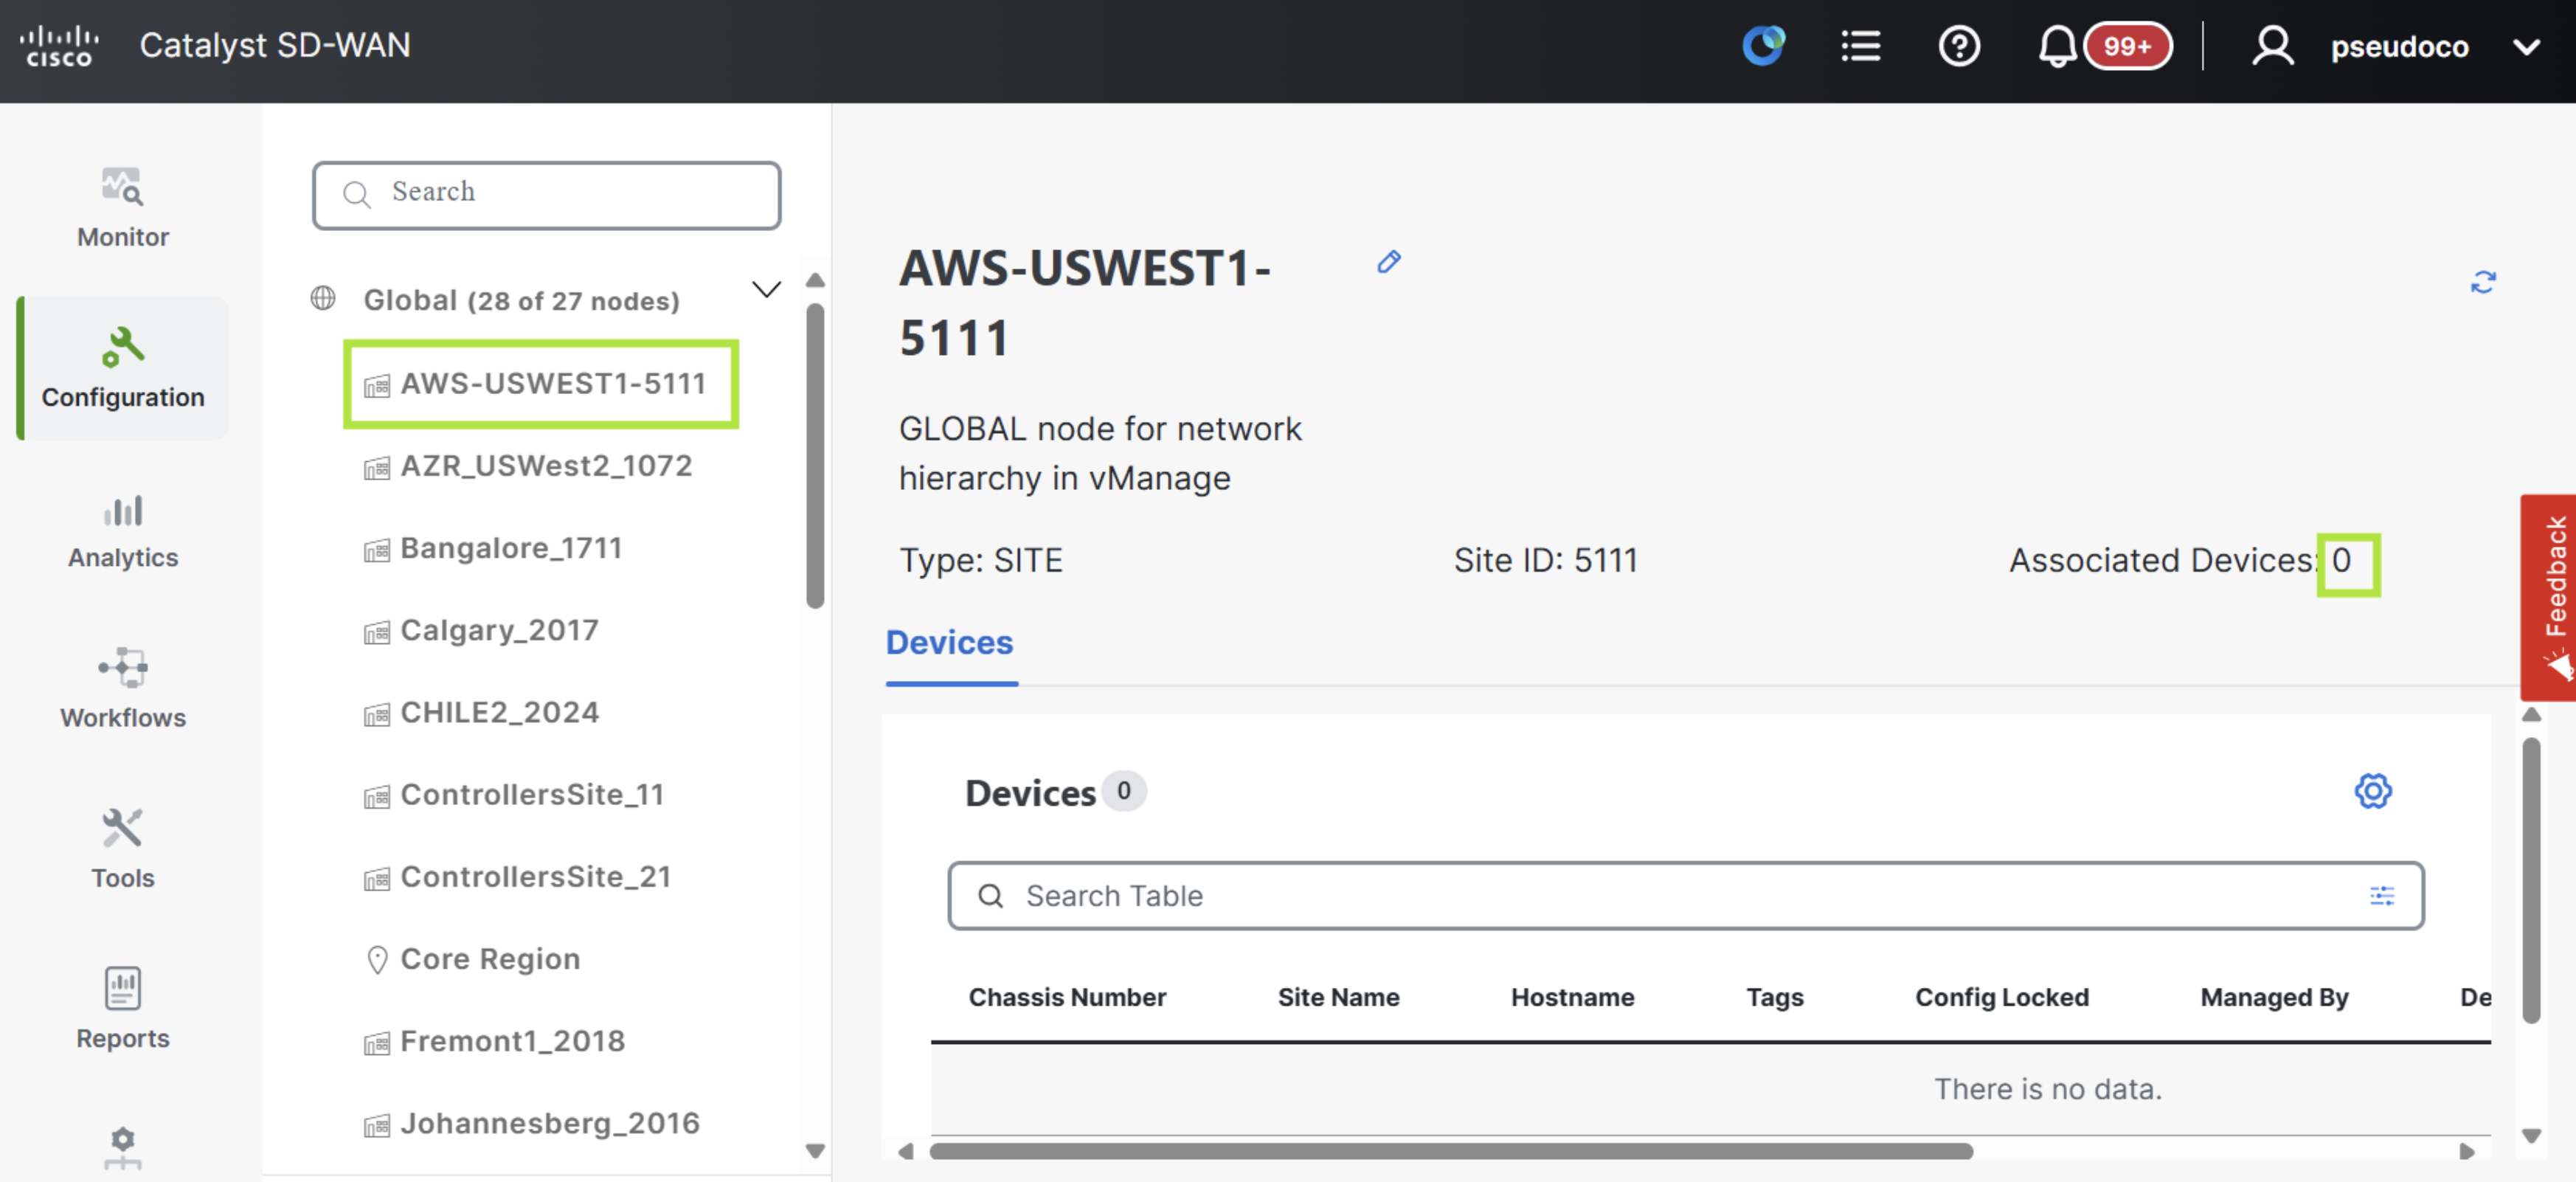This screenshot has width=2576, height=1182.
Task: Click the Cisco logo
Action: (59, 46)
